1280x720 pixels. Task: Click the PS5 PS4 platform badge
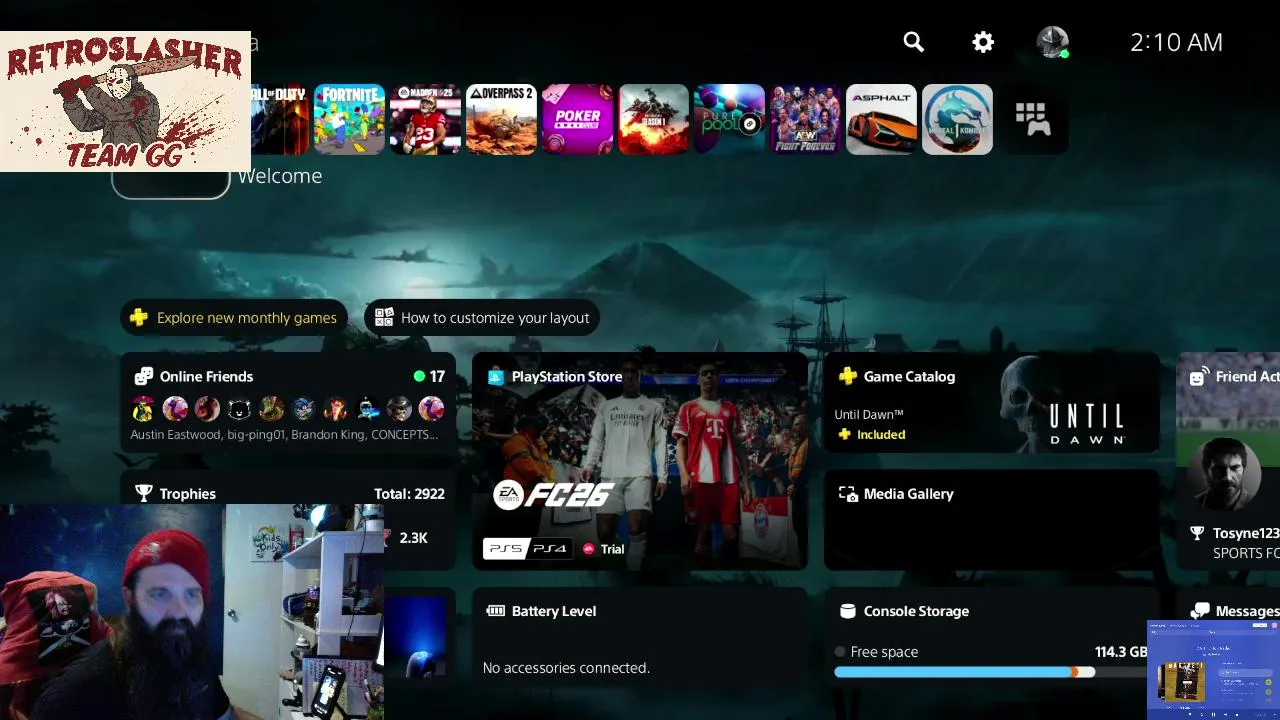pos(527,549)
